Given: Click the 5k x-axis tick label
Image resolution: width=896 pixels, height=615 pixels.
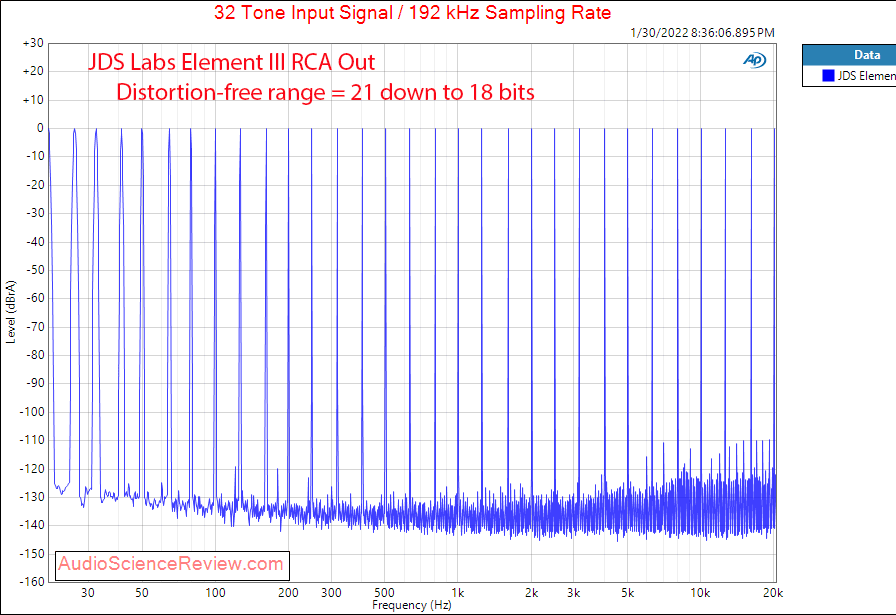Looking at the screenshot, I should click(627, 593).
